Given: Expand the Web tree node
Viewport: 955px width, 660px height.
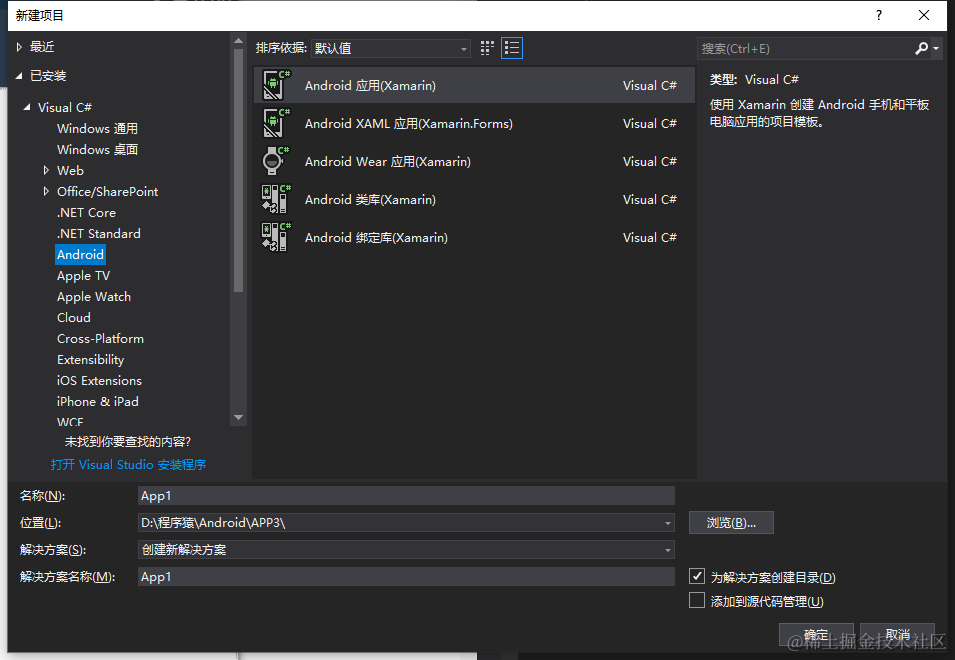Looking at the screenshot, I should click(46, 170).
